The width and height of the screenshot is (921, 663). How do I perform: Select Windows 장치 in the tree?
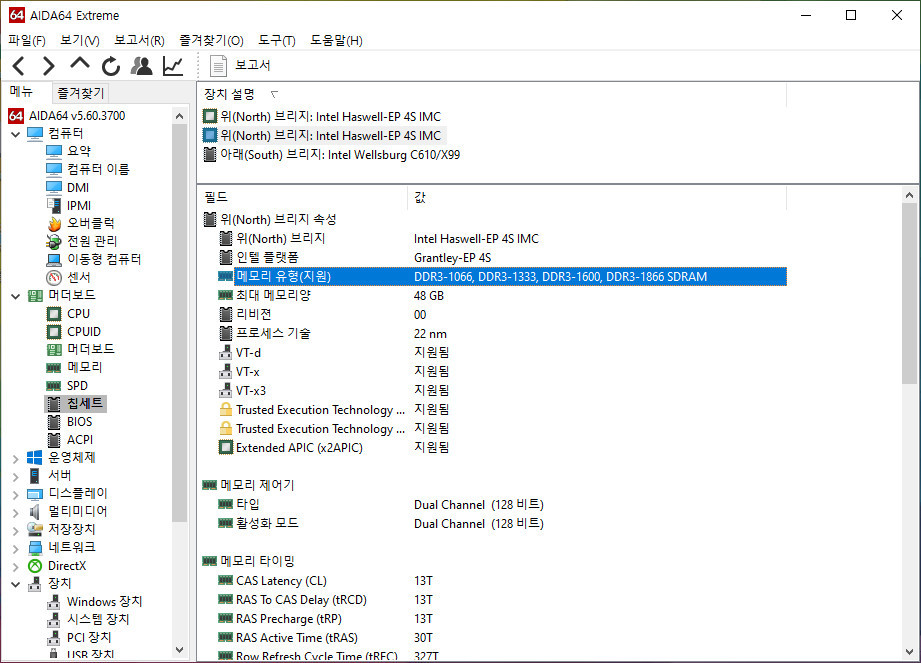(104, 601)
